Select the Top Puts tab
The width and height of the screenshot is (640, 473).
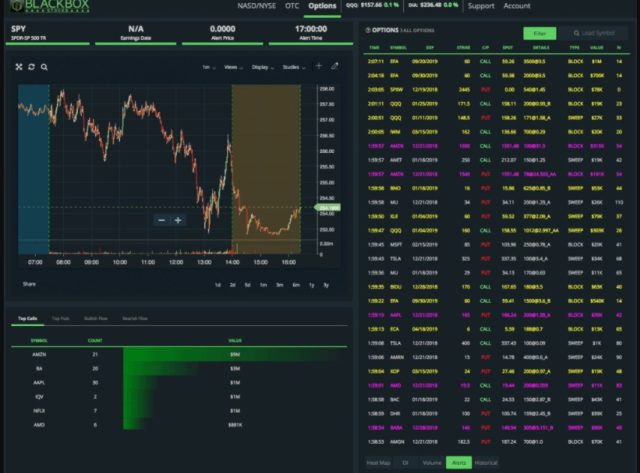point(60,318)
